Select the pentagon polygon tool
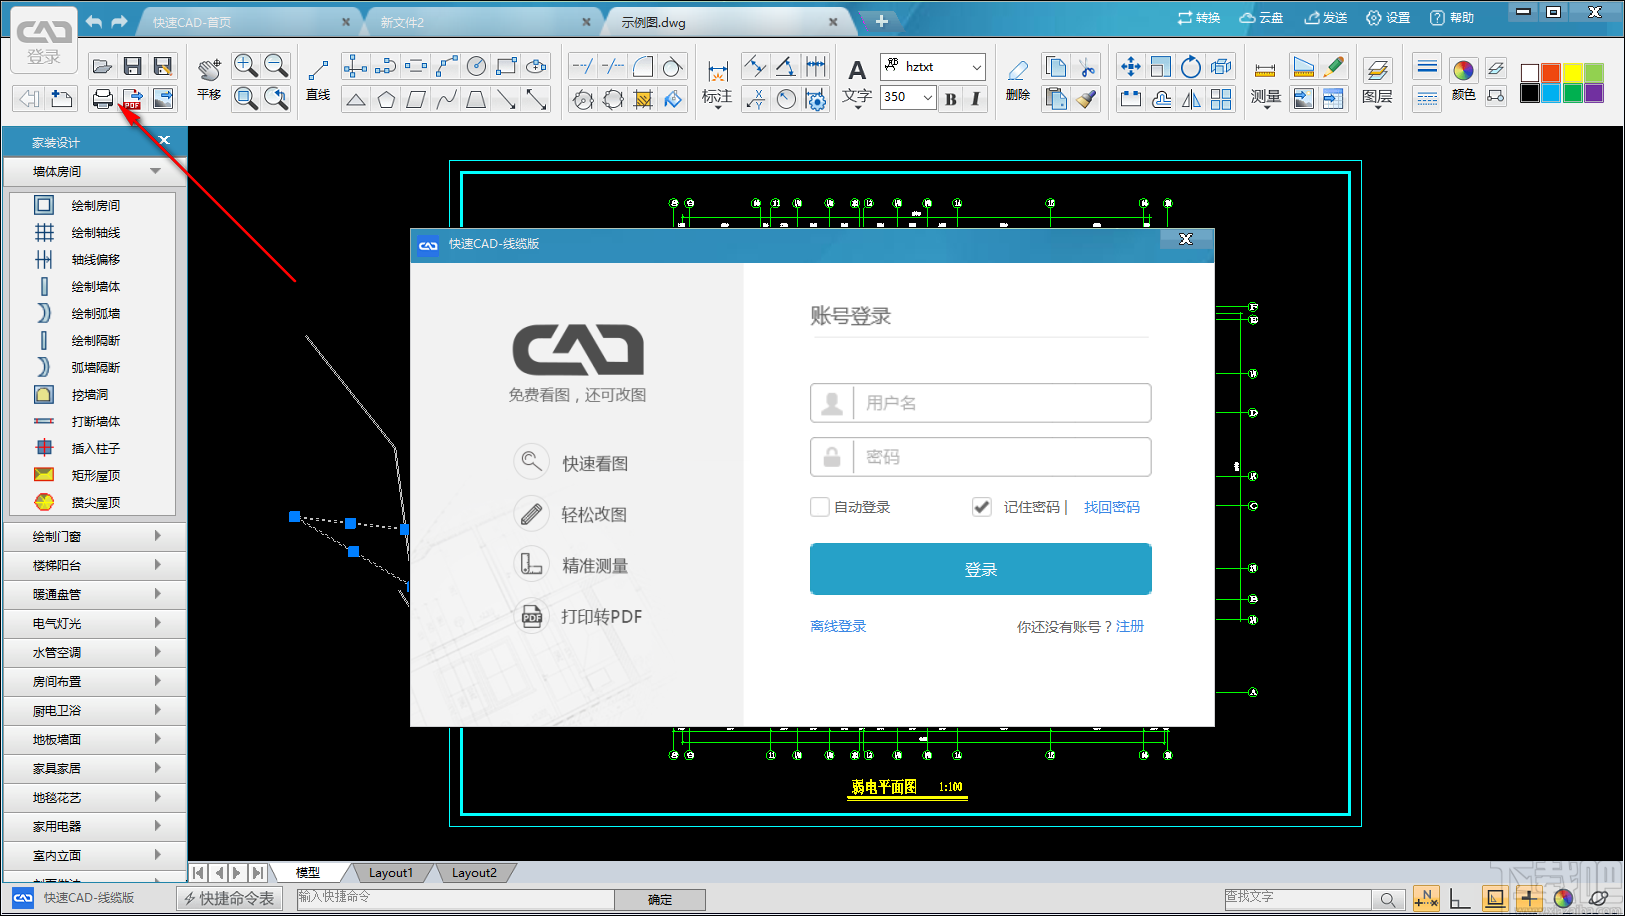Screen dimensions: 1625x916 (386, 99)
